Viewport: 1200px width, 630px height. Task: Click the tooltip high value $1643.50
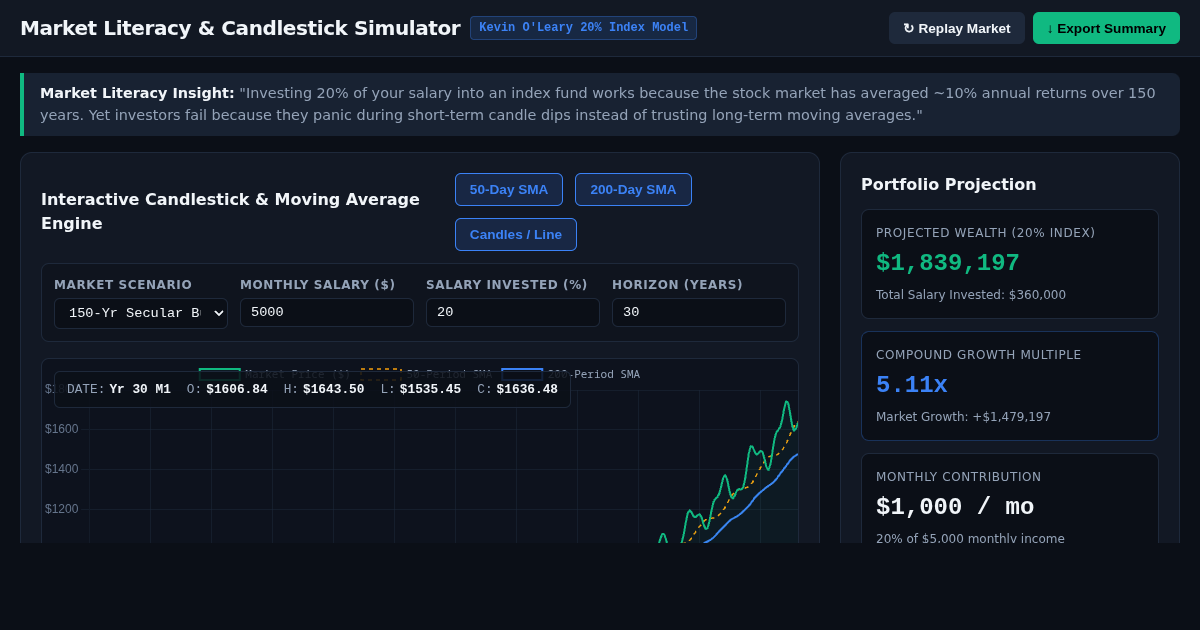click(334, 390)
